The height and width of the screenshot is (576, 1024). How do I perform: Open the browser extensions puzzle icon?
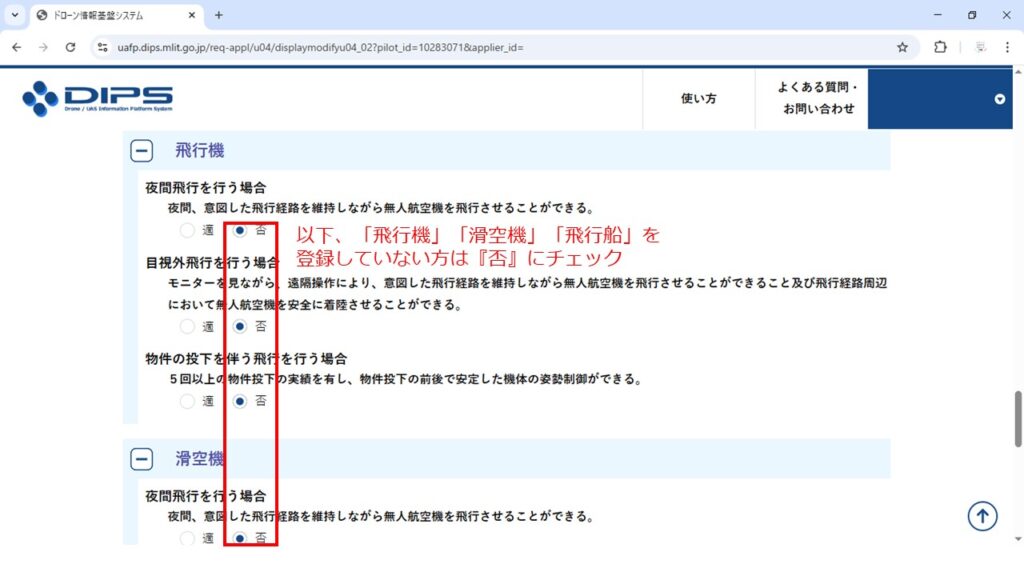(940, 47)
